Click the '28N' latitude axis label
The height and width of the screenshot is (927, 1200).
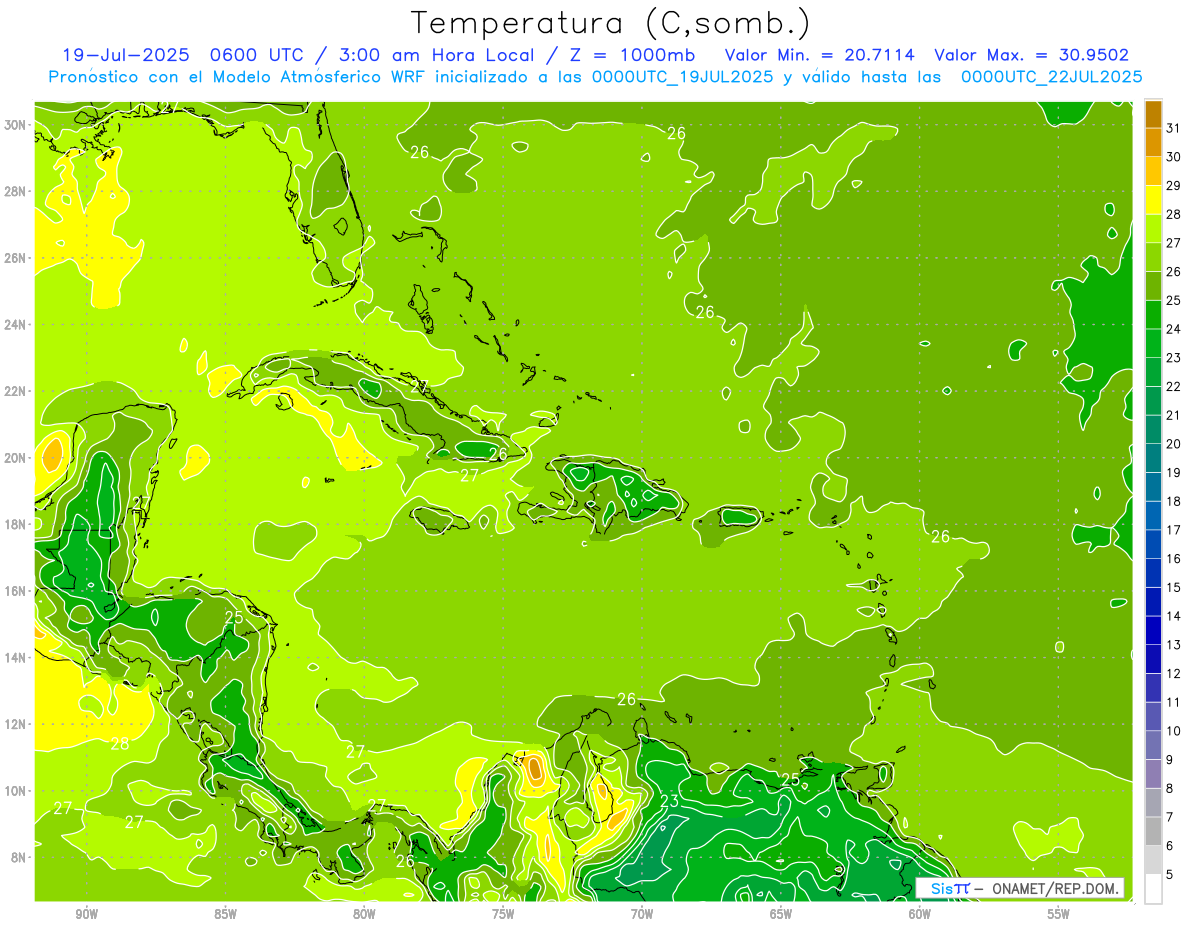[x=16, y=191]
